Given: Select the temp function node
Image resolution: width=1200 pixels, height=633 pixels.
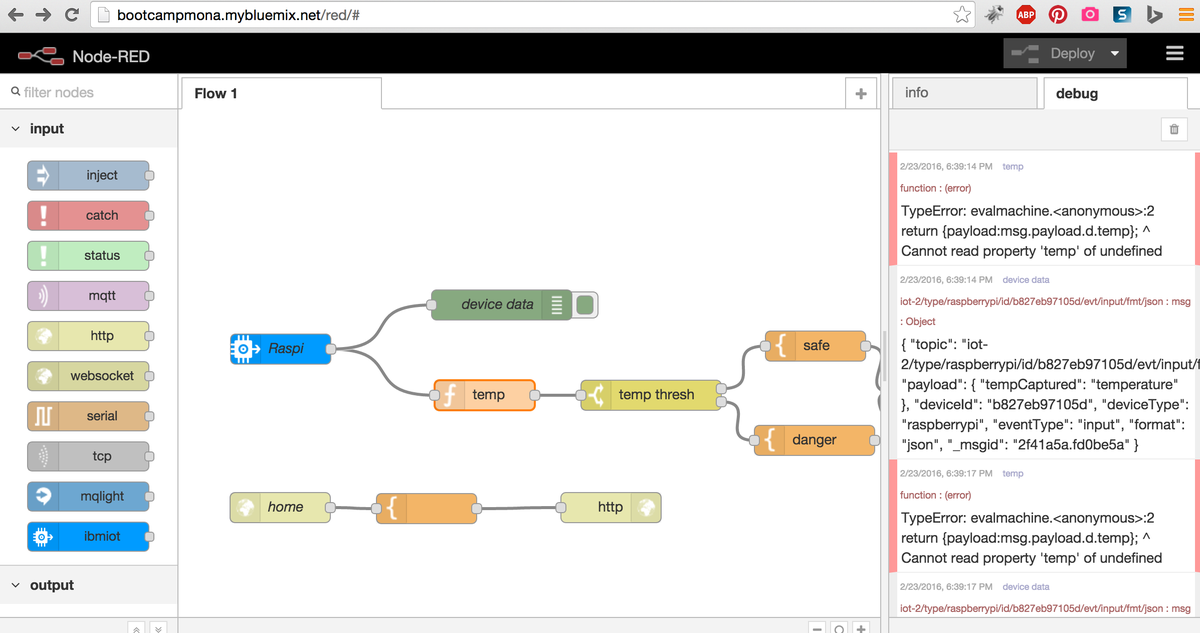Looking at the screenshot, I should pos(485,395).
